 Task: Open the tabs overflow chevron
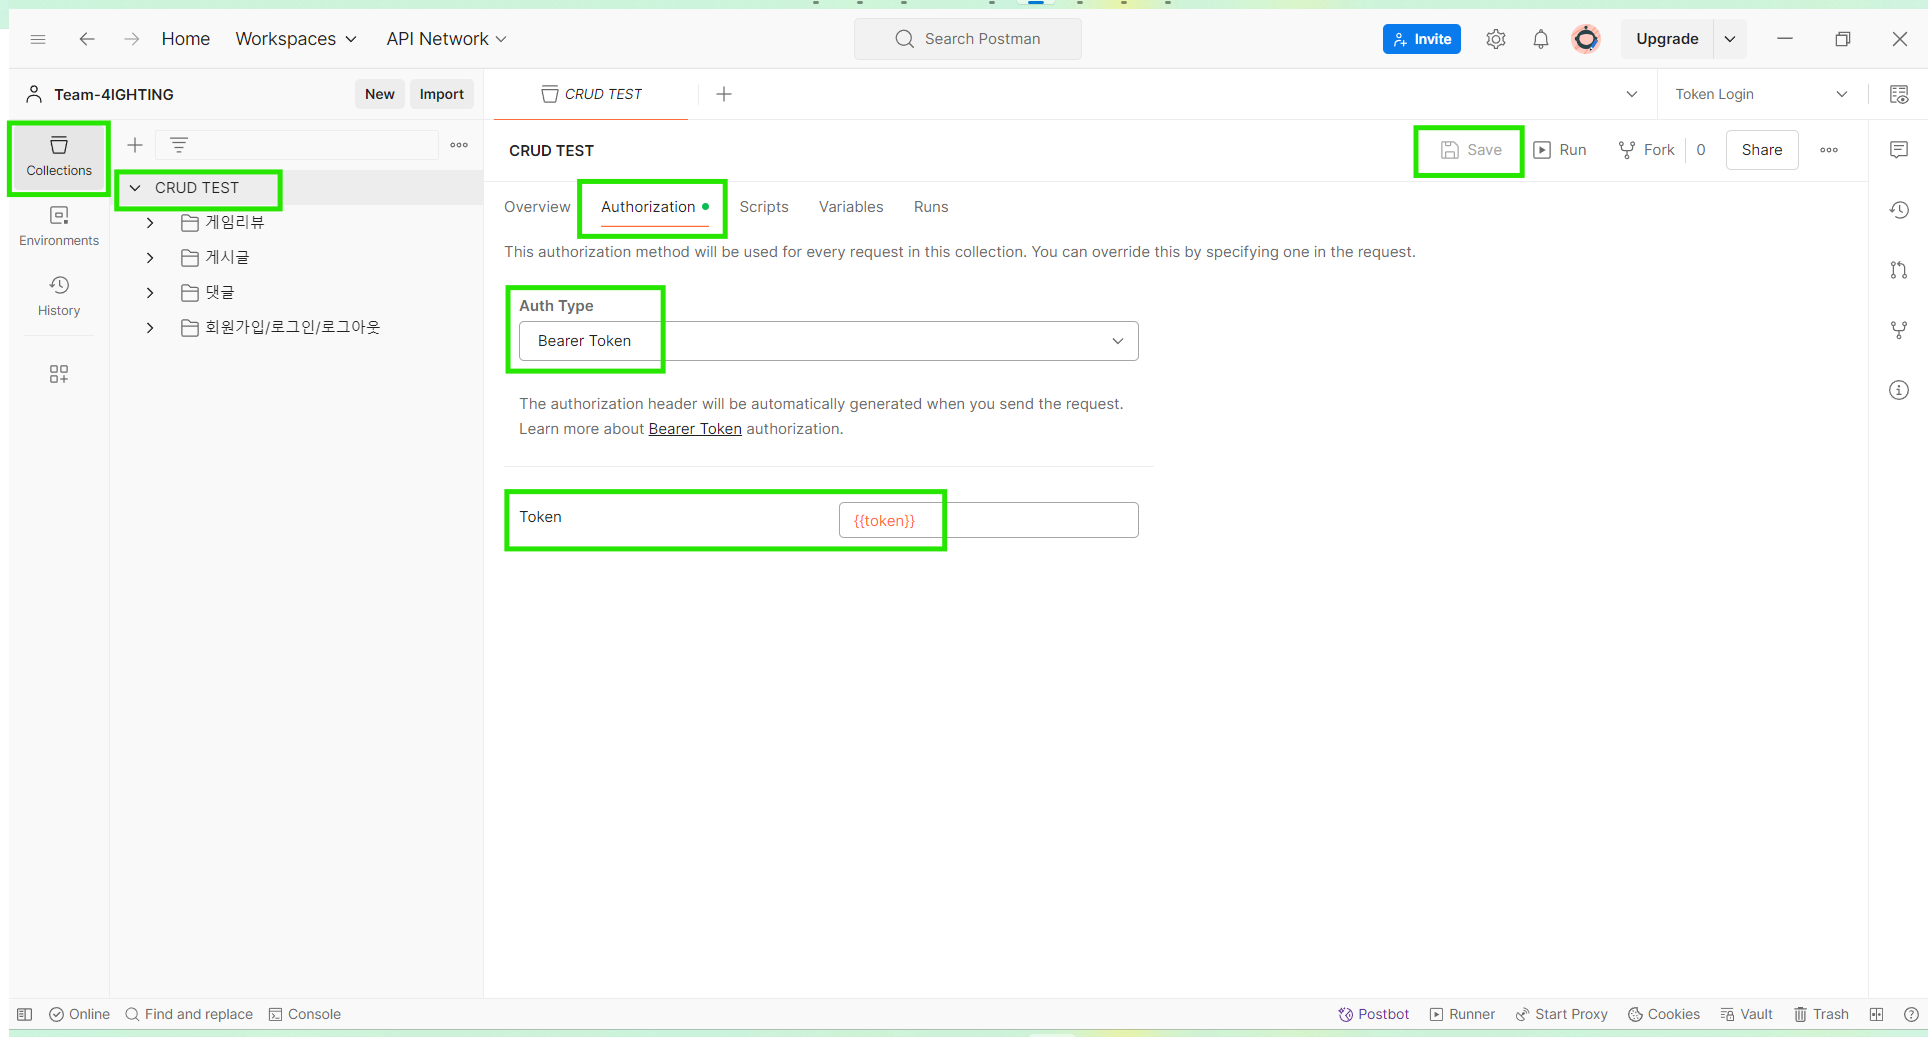point(1632,94)
